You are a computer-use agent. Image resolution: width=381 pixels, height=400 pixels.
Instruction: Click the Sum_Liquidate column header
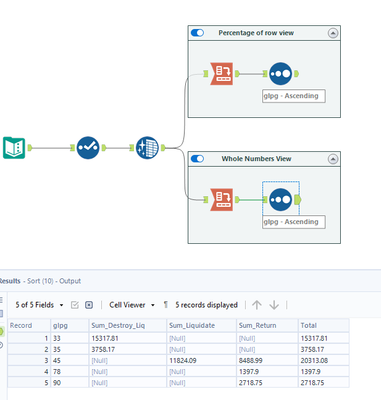[201, 325]
